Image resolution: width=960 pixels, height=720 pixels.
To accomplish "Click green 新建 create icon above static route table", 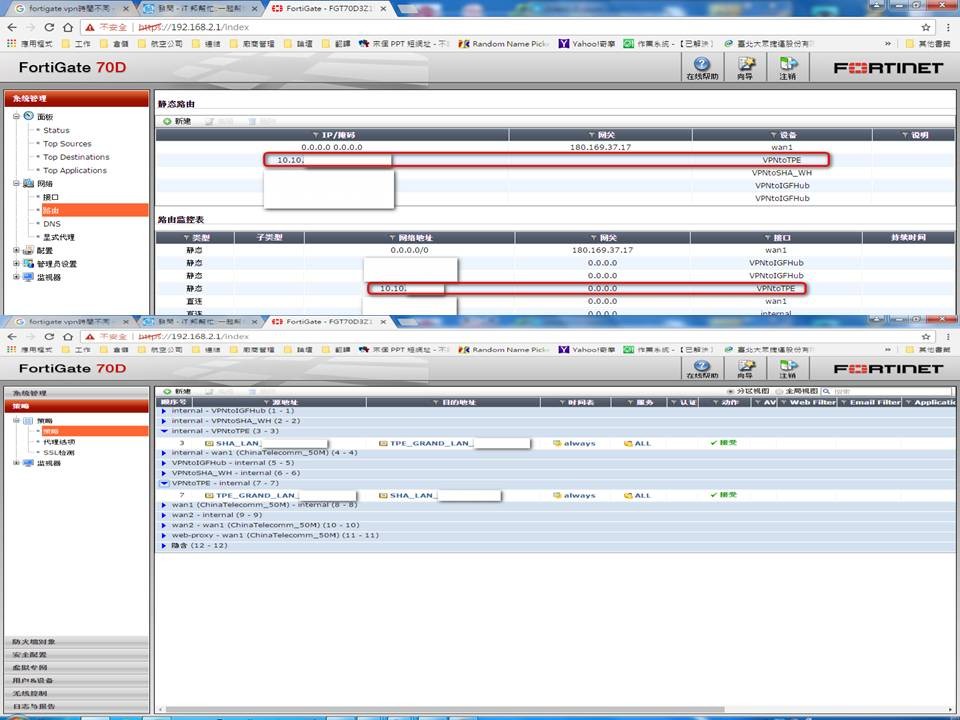I will coord(167,121).
